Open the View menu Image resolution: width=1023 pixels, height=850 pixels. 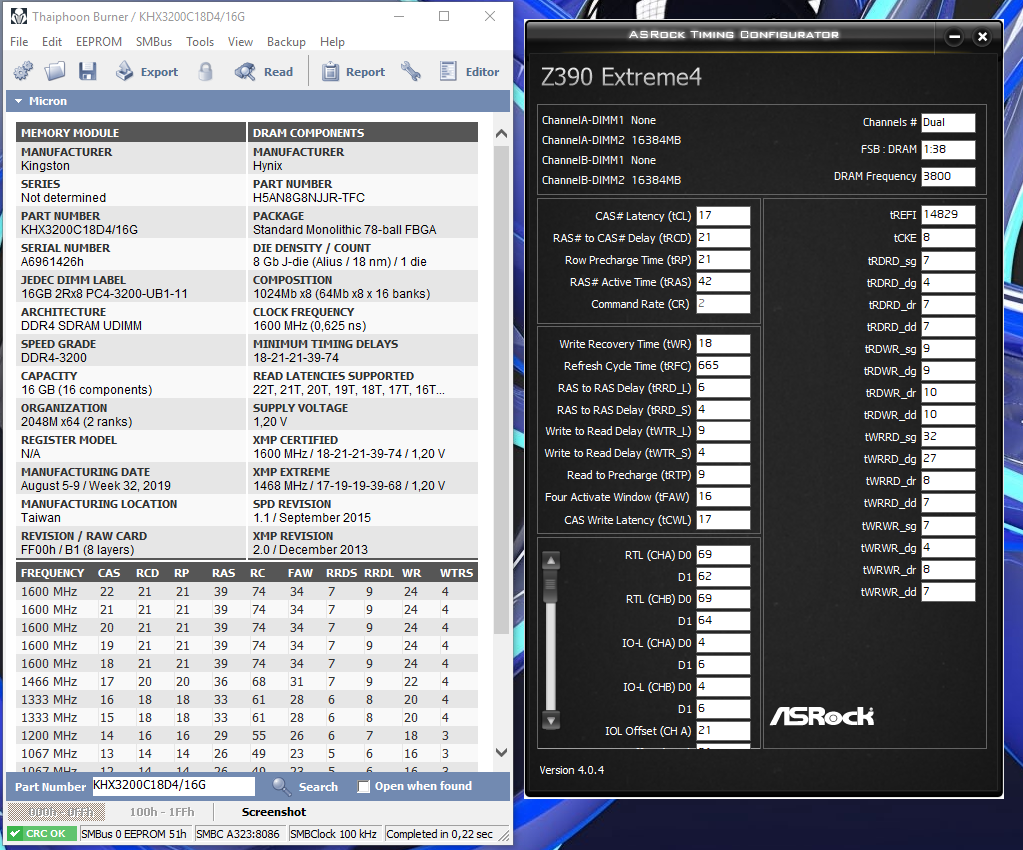click(240, 42)
